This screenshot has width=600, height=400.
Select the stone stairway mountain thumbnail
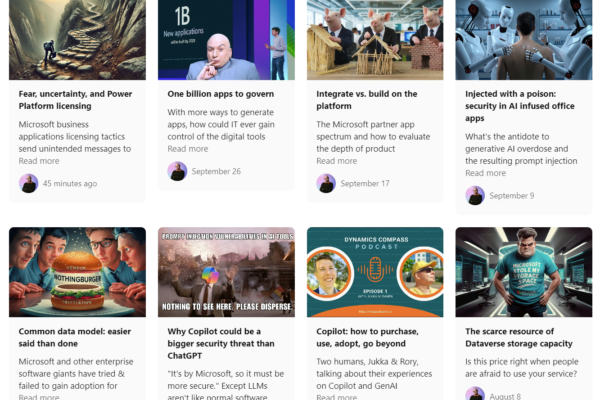click(77, 40)
